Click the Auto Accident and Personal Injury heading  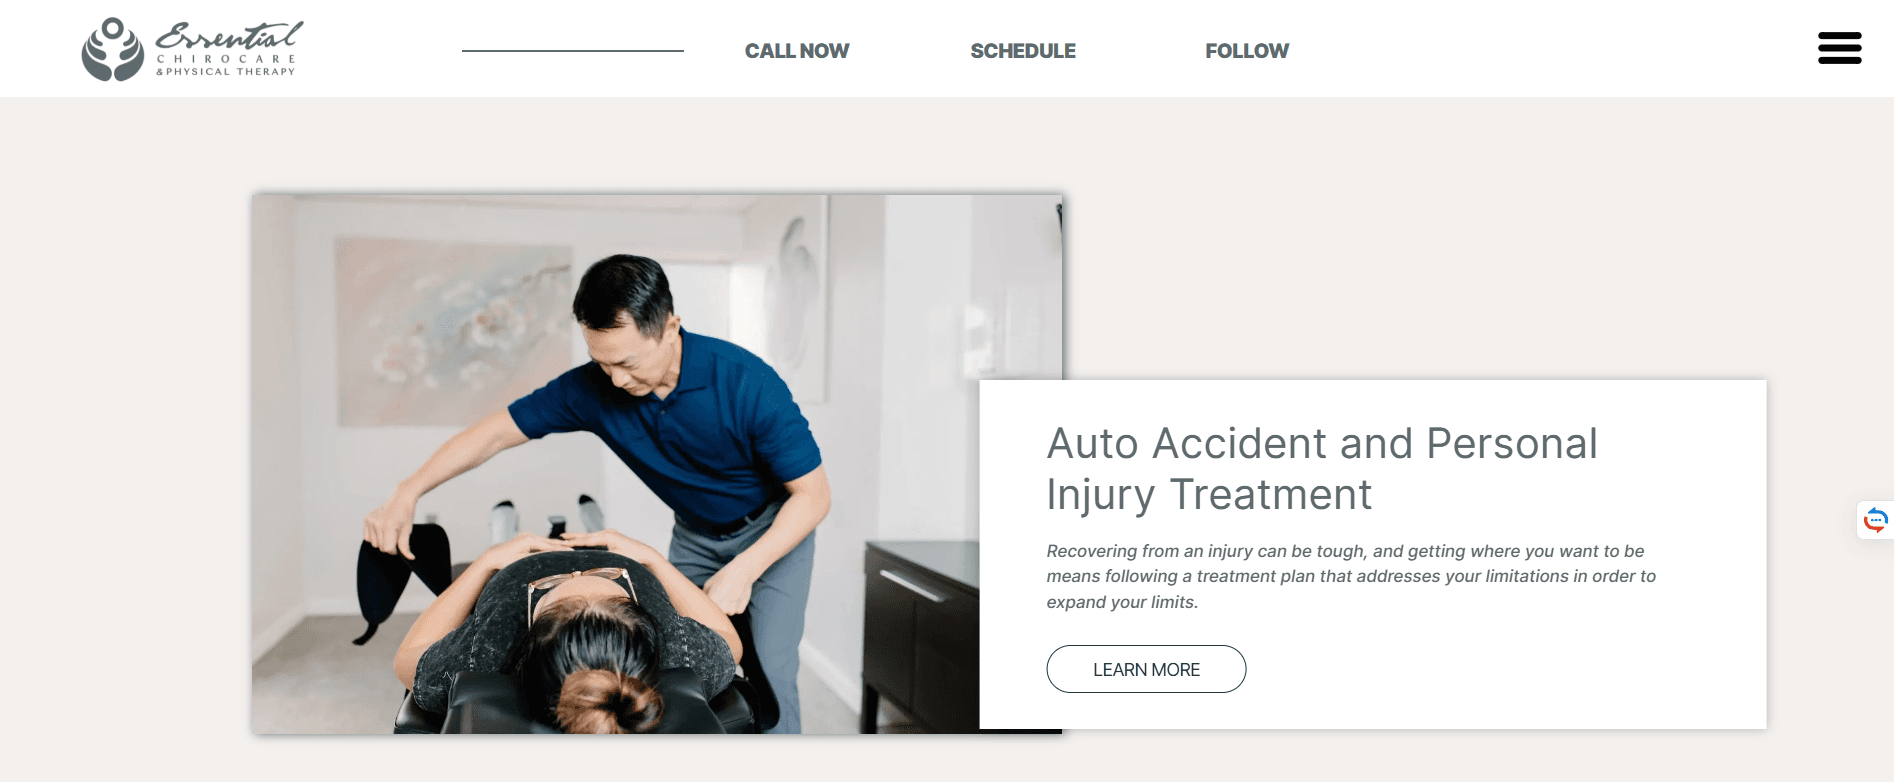tap(1322, 469)
